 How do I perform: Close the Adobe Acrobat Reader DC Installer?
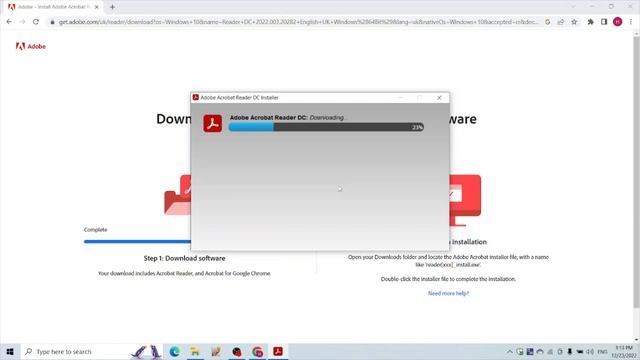439,98
